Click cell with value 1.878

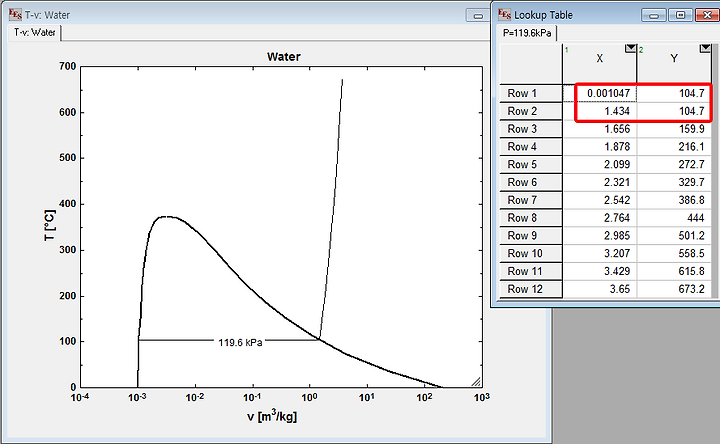[x=600, y=147]
